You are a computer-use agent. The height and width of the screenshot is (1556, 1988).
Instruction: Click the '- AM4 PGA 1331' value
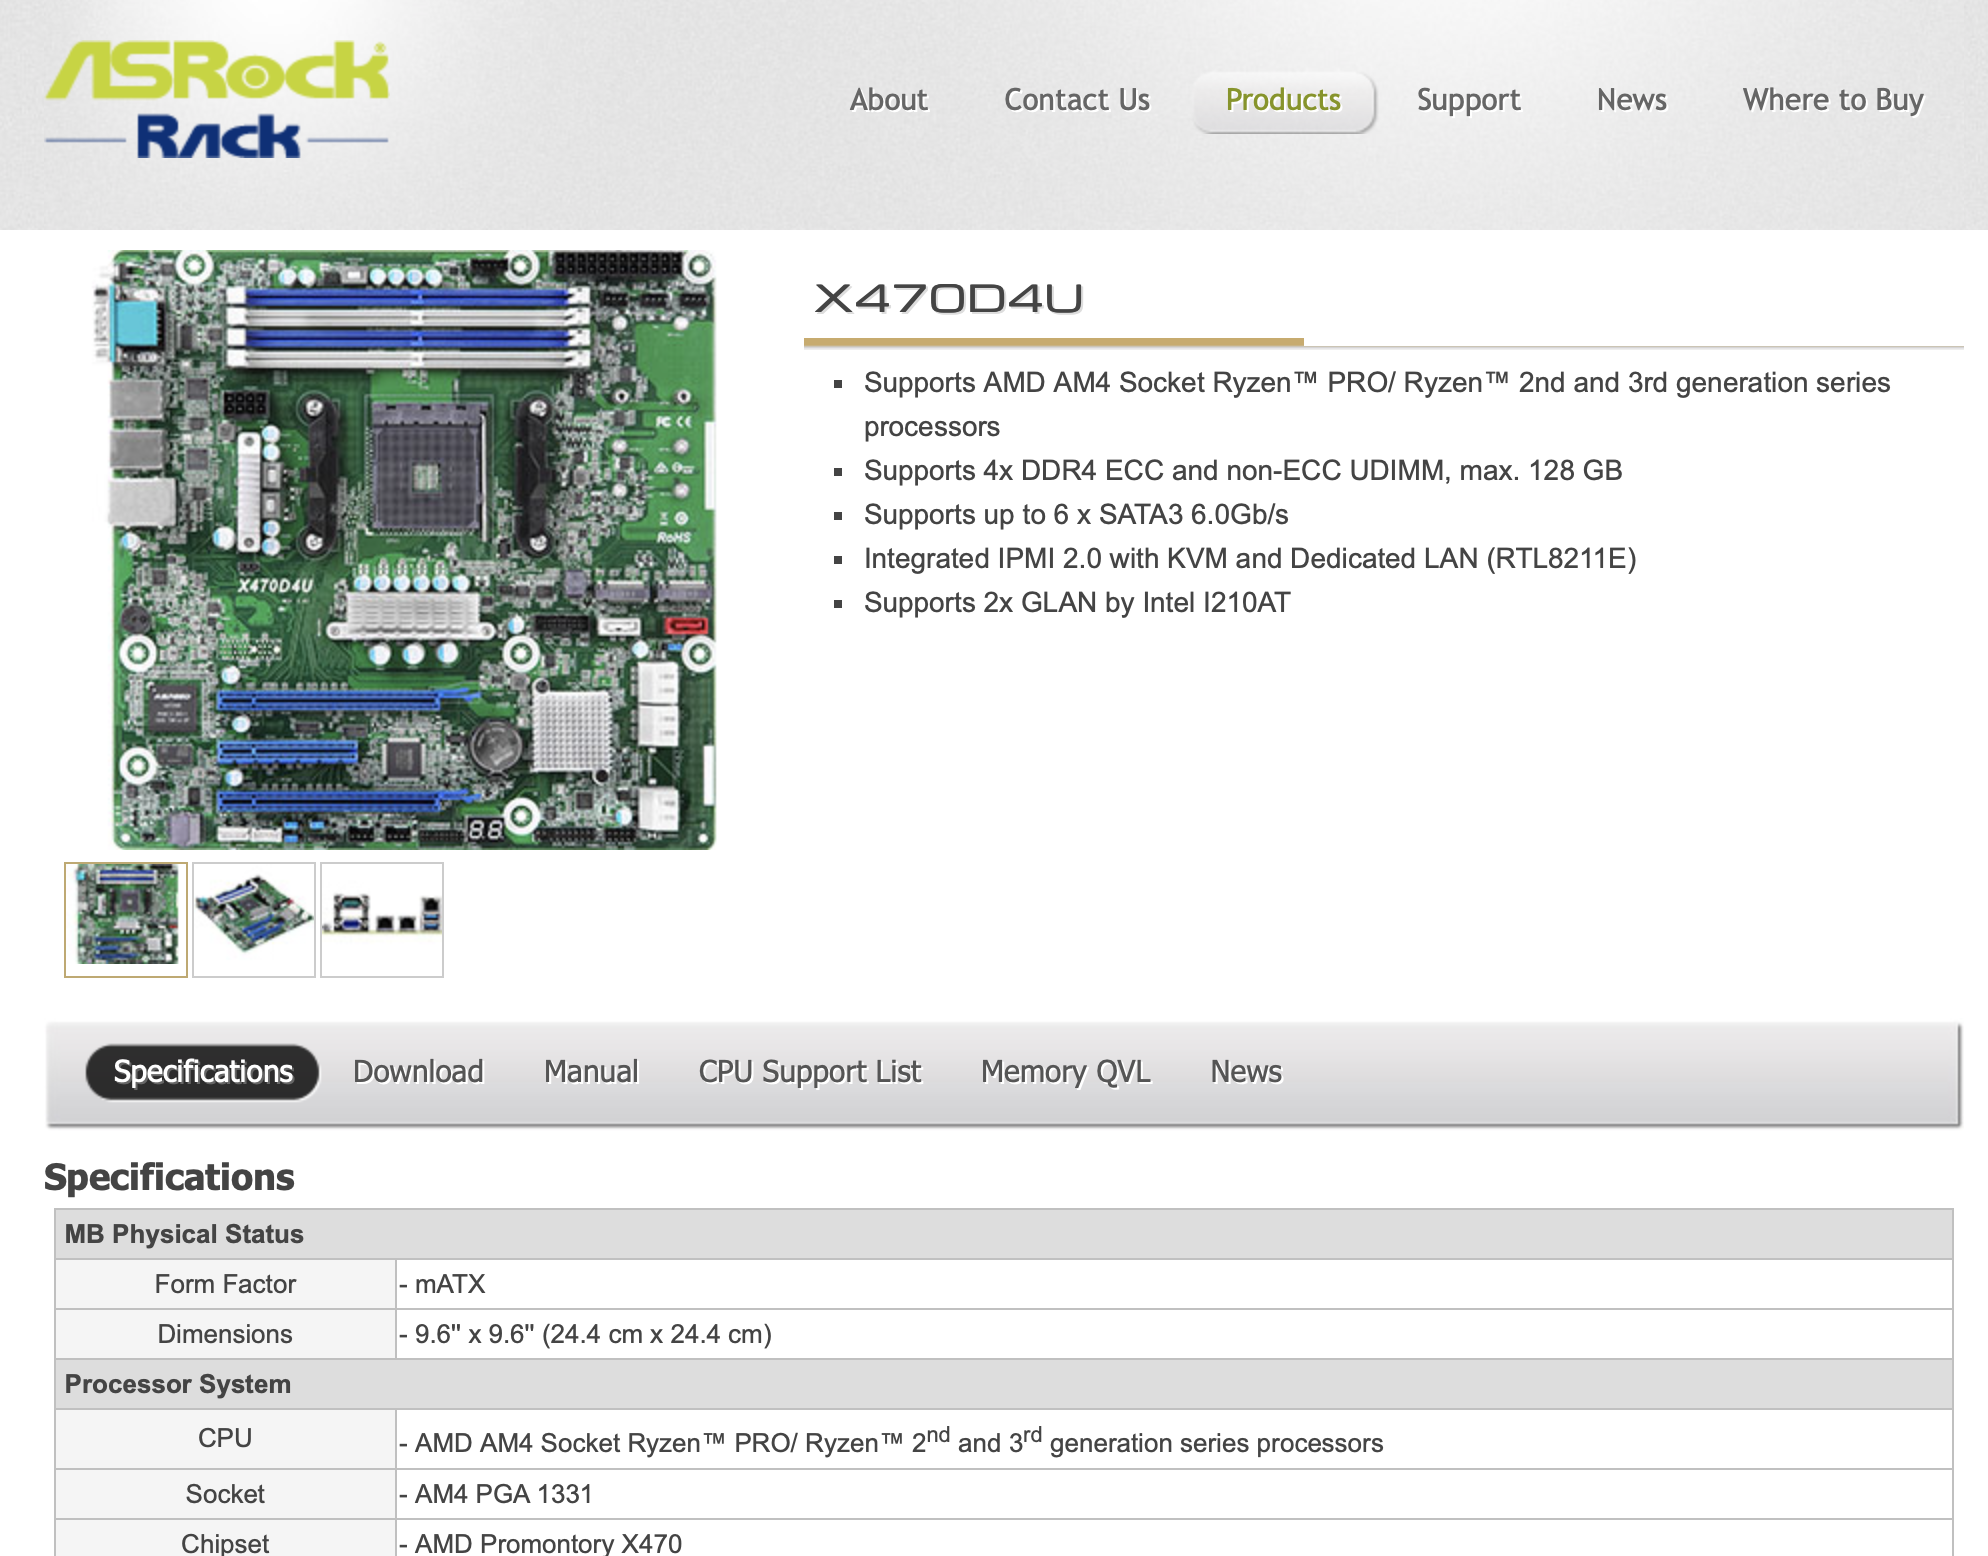(x=495, y=1494)
